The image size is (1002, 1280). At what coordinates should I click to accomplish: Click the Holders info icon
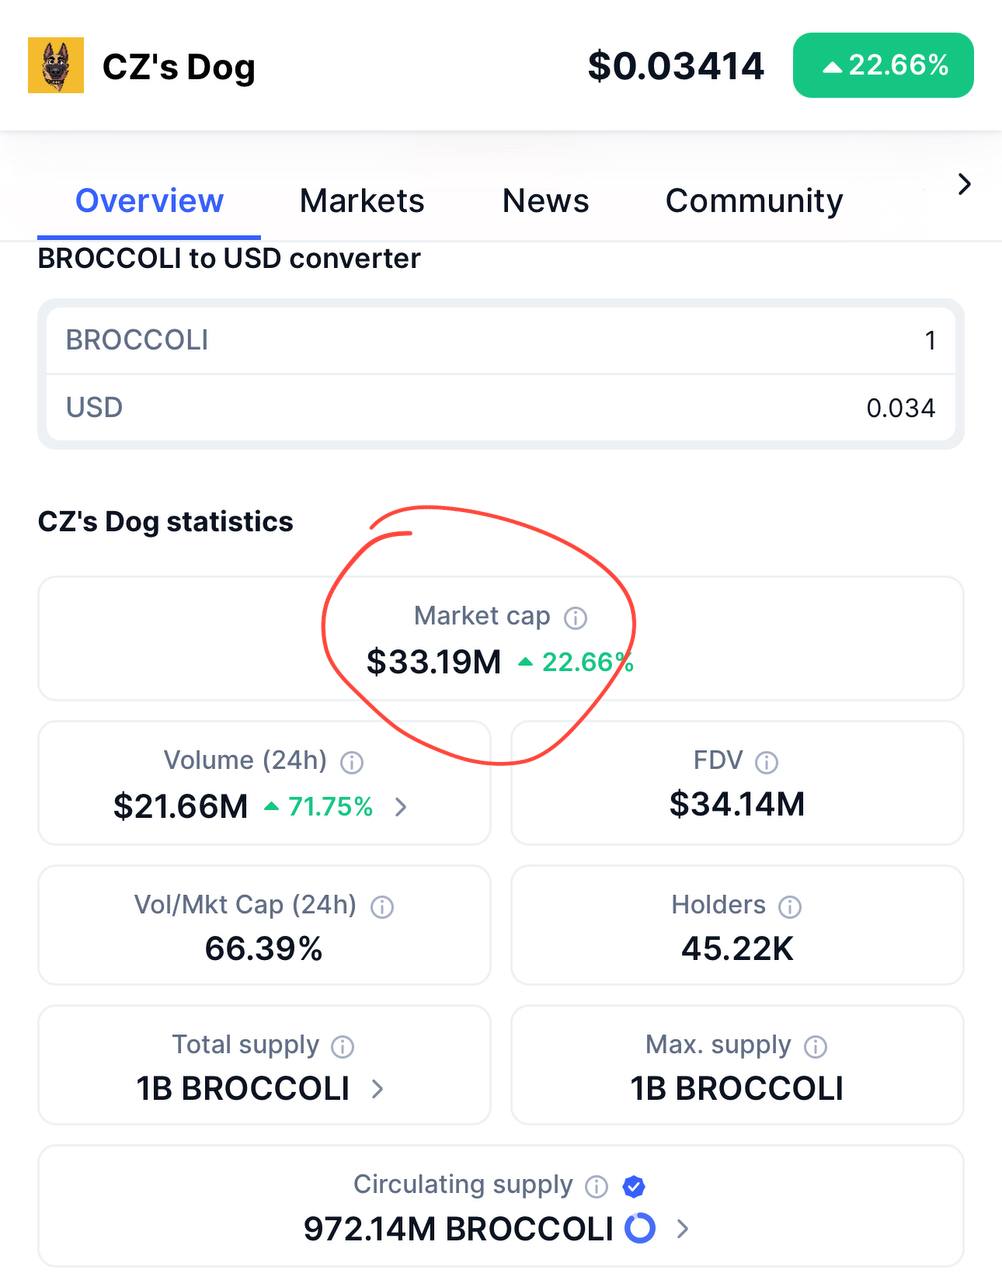[790, 907]
